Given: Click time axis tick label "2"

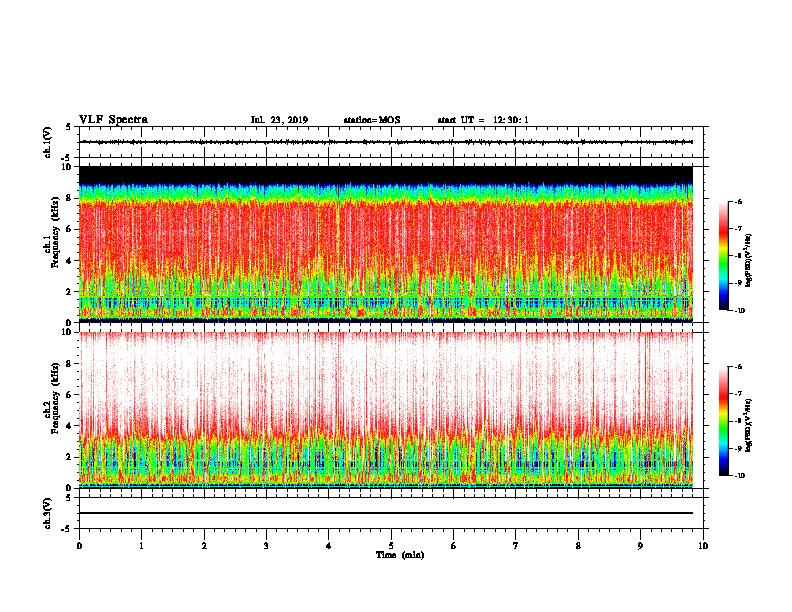Looking at the screenshot, I should point(204,546).
